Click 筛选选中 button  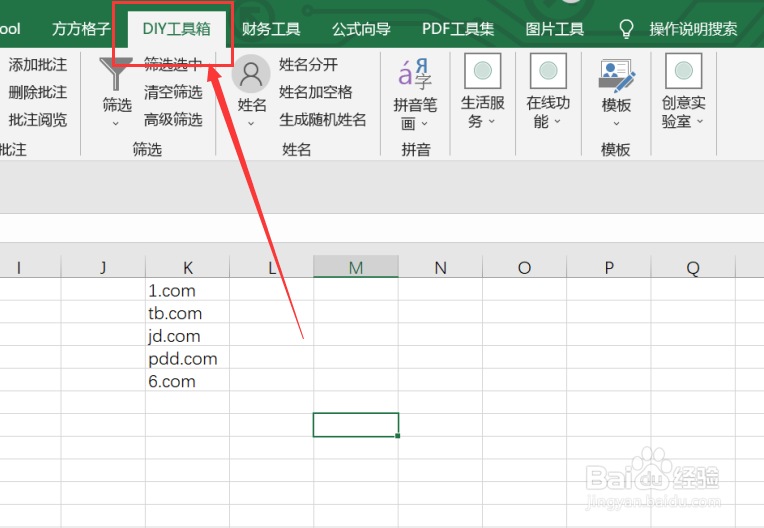[173, 64]
